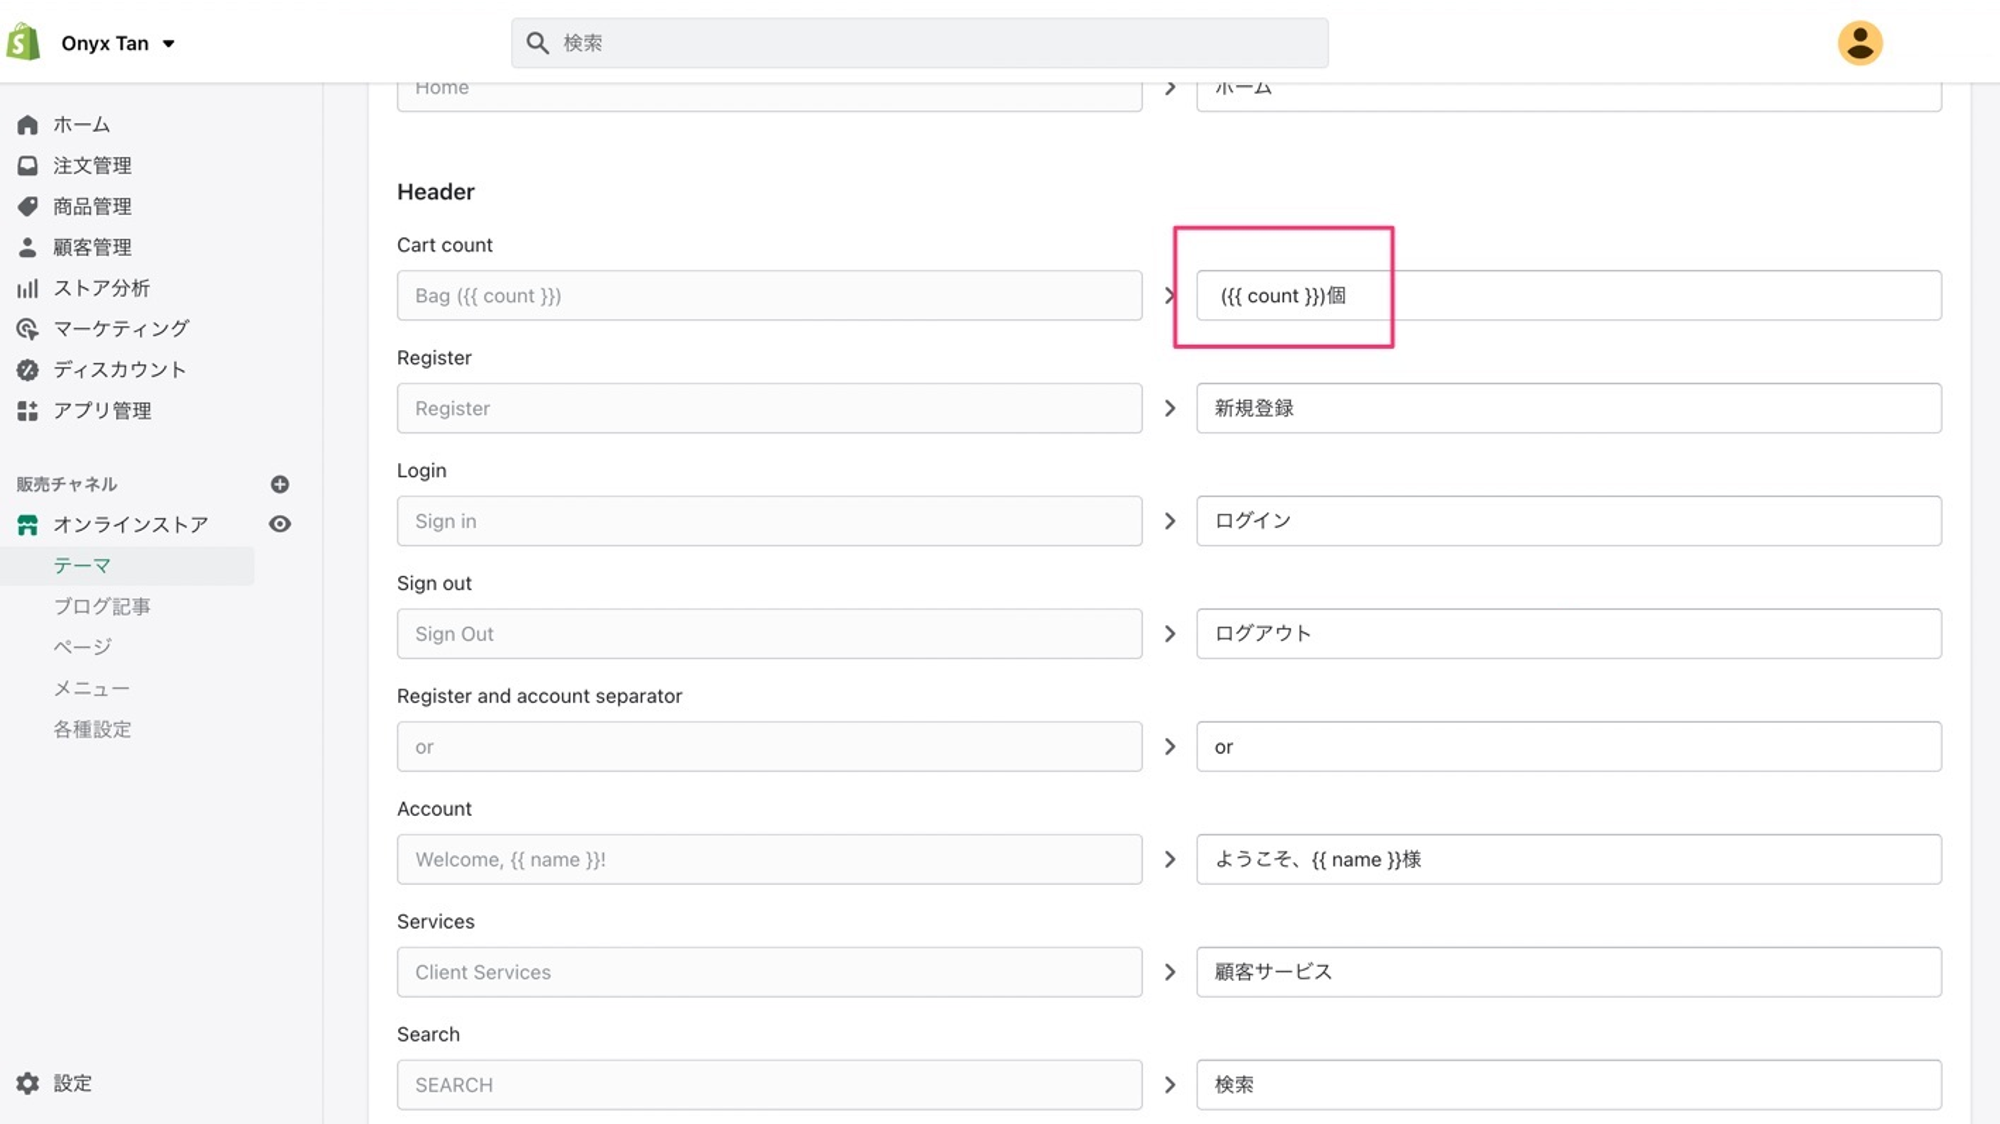Edit the ログイン translation field
The width and height of the screenshot is (2000, 1124).
pos(1568,521)
